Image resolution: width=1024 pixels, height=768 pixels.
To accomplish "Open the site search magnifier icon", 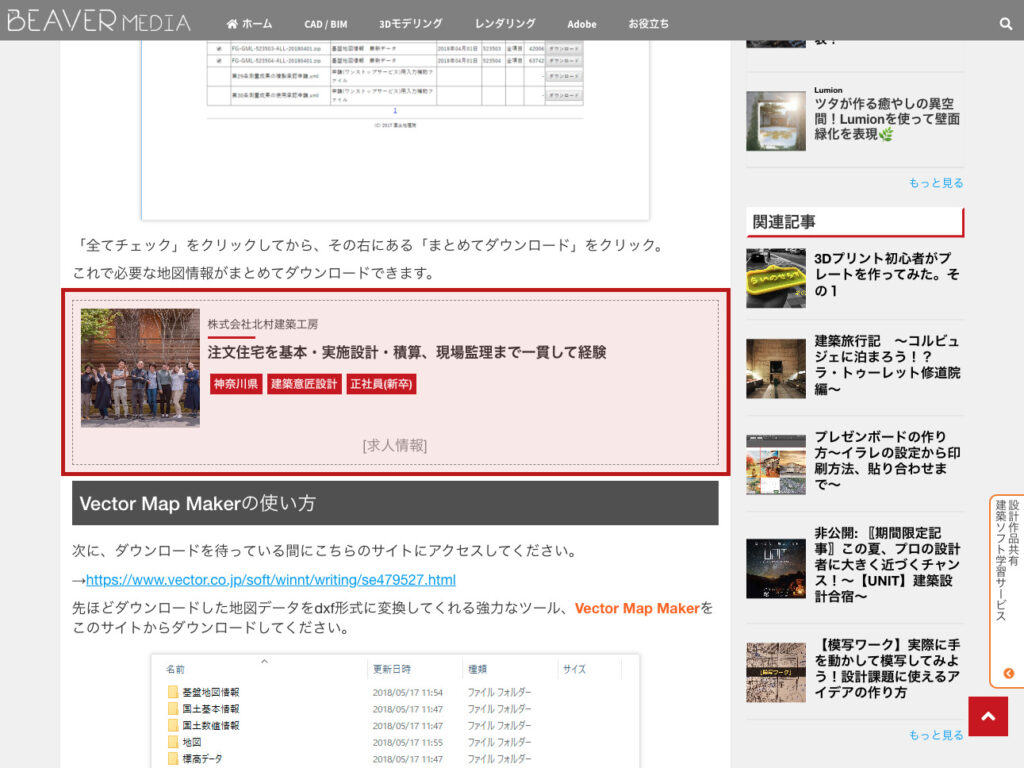I will point(1006,23).
